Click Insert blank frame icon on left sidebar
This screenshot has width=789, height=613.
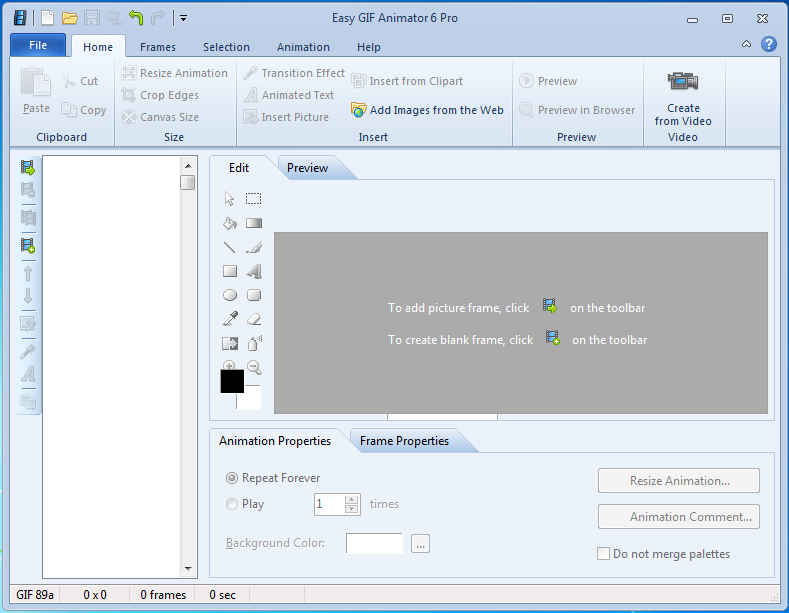[x=28, y=245]
